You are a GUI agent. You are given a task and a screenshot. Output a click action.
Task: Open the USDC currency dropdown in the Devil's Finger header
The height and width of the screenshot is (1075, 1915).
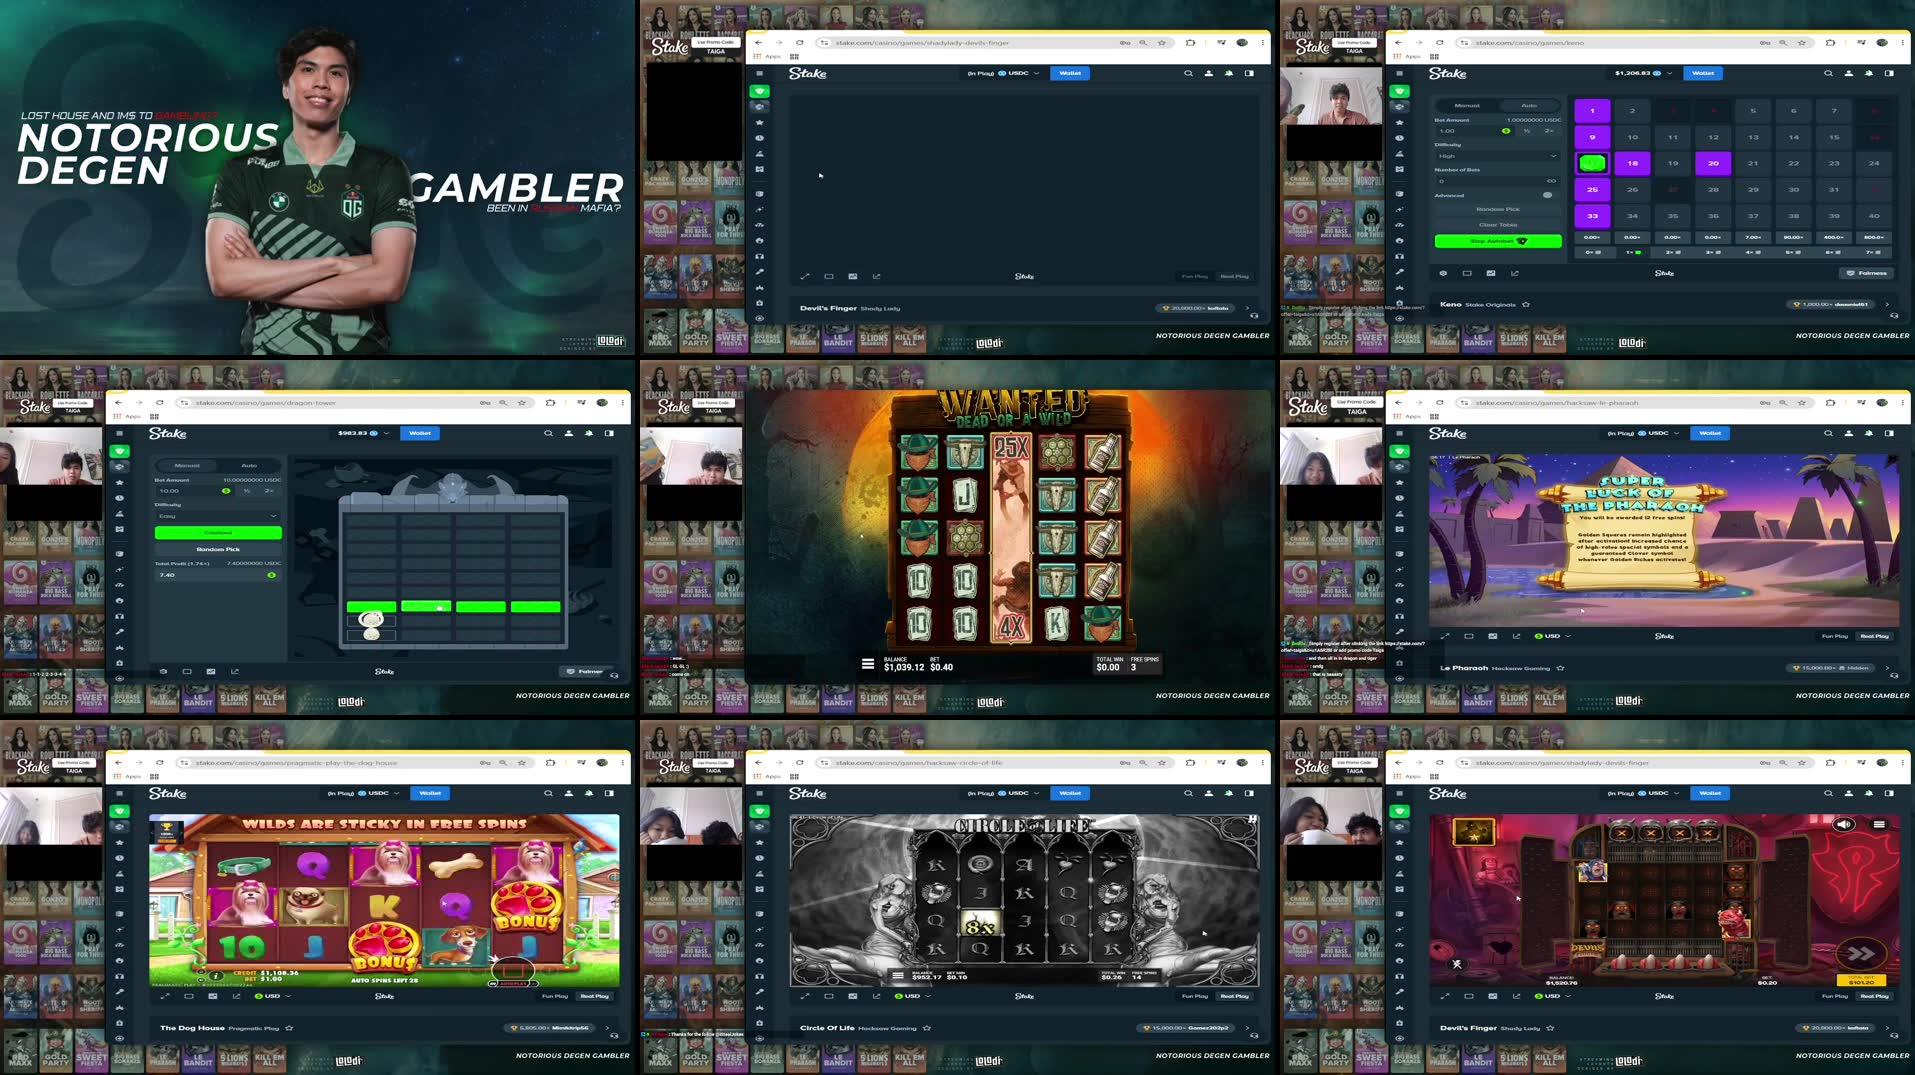pos(1663,793)
